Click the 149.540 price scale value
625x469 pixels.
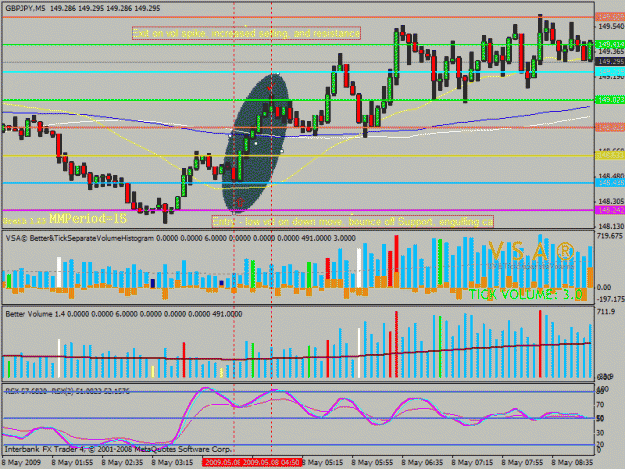click(611, 27)
